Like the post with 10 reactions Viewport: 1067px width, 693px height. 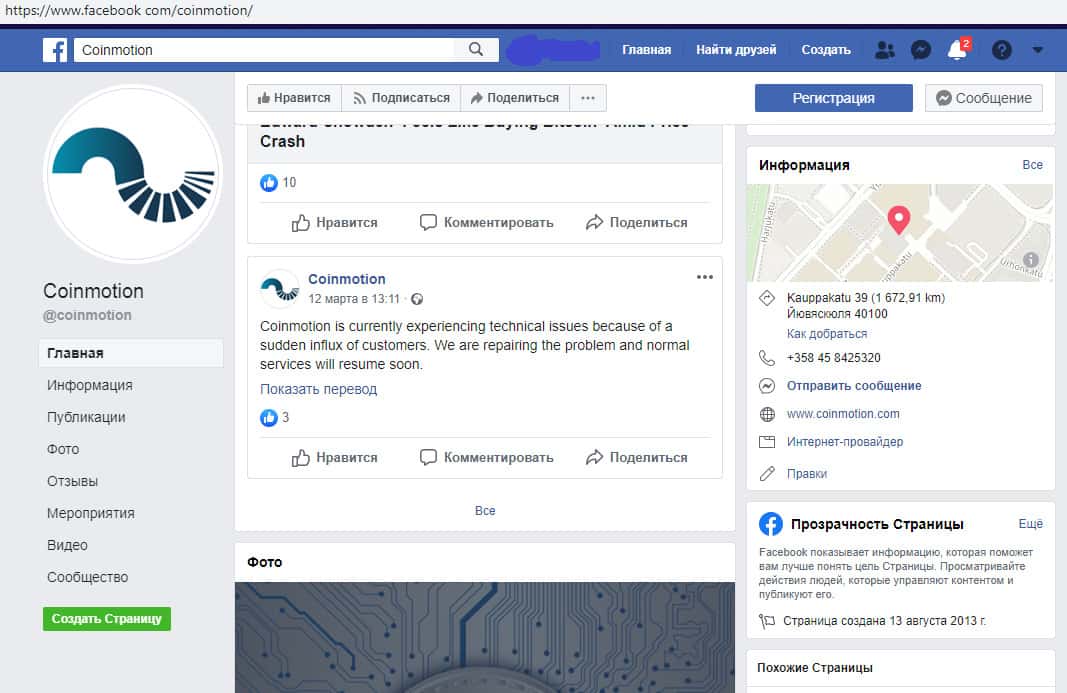334,223
